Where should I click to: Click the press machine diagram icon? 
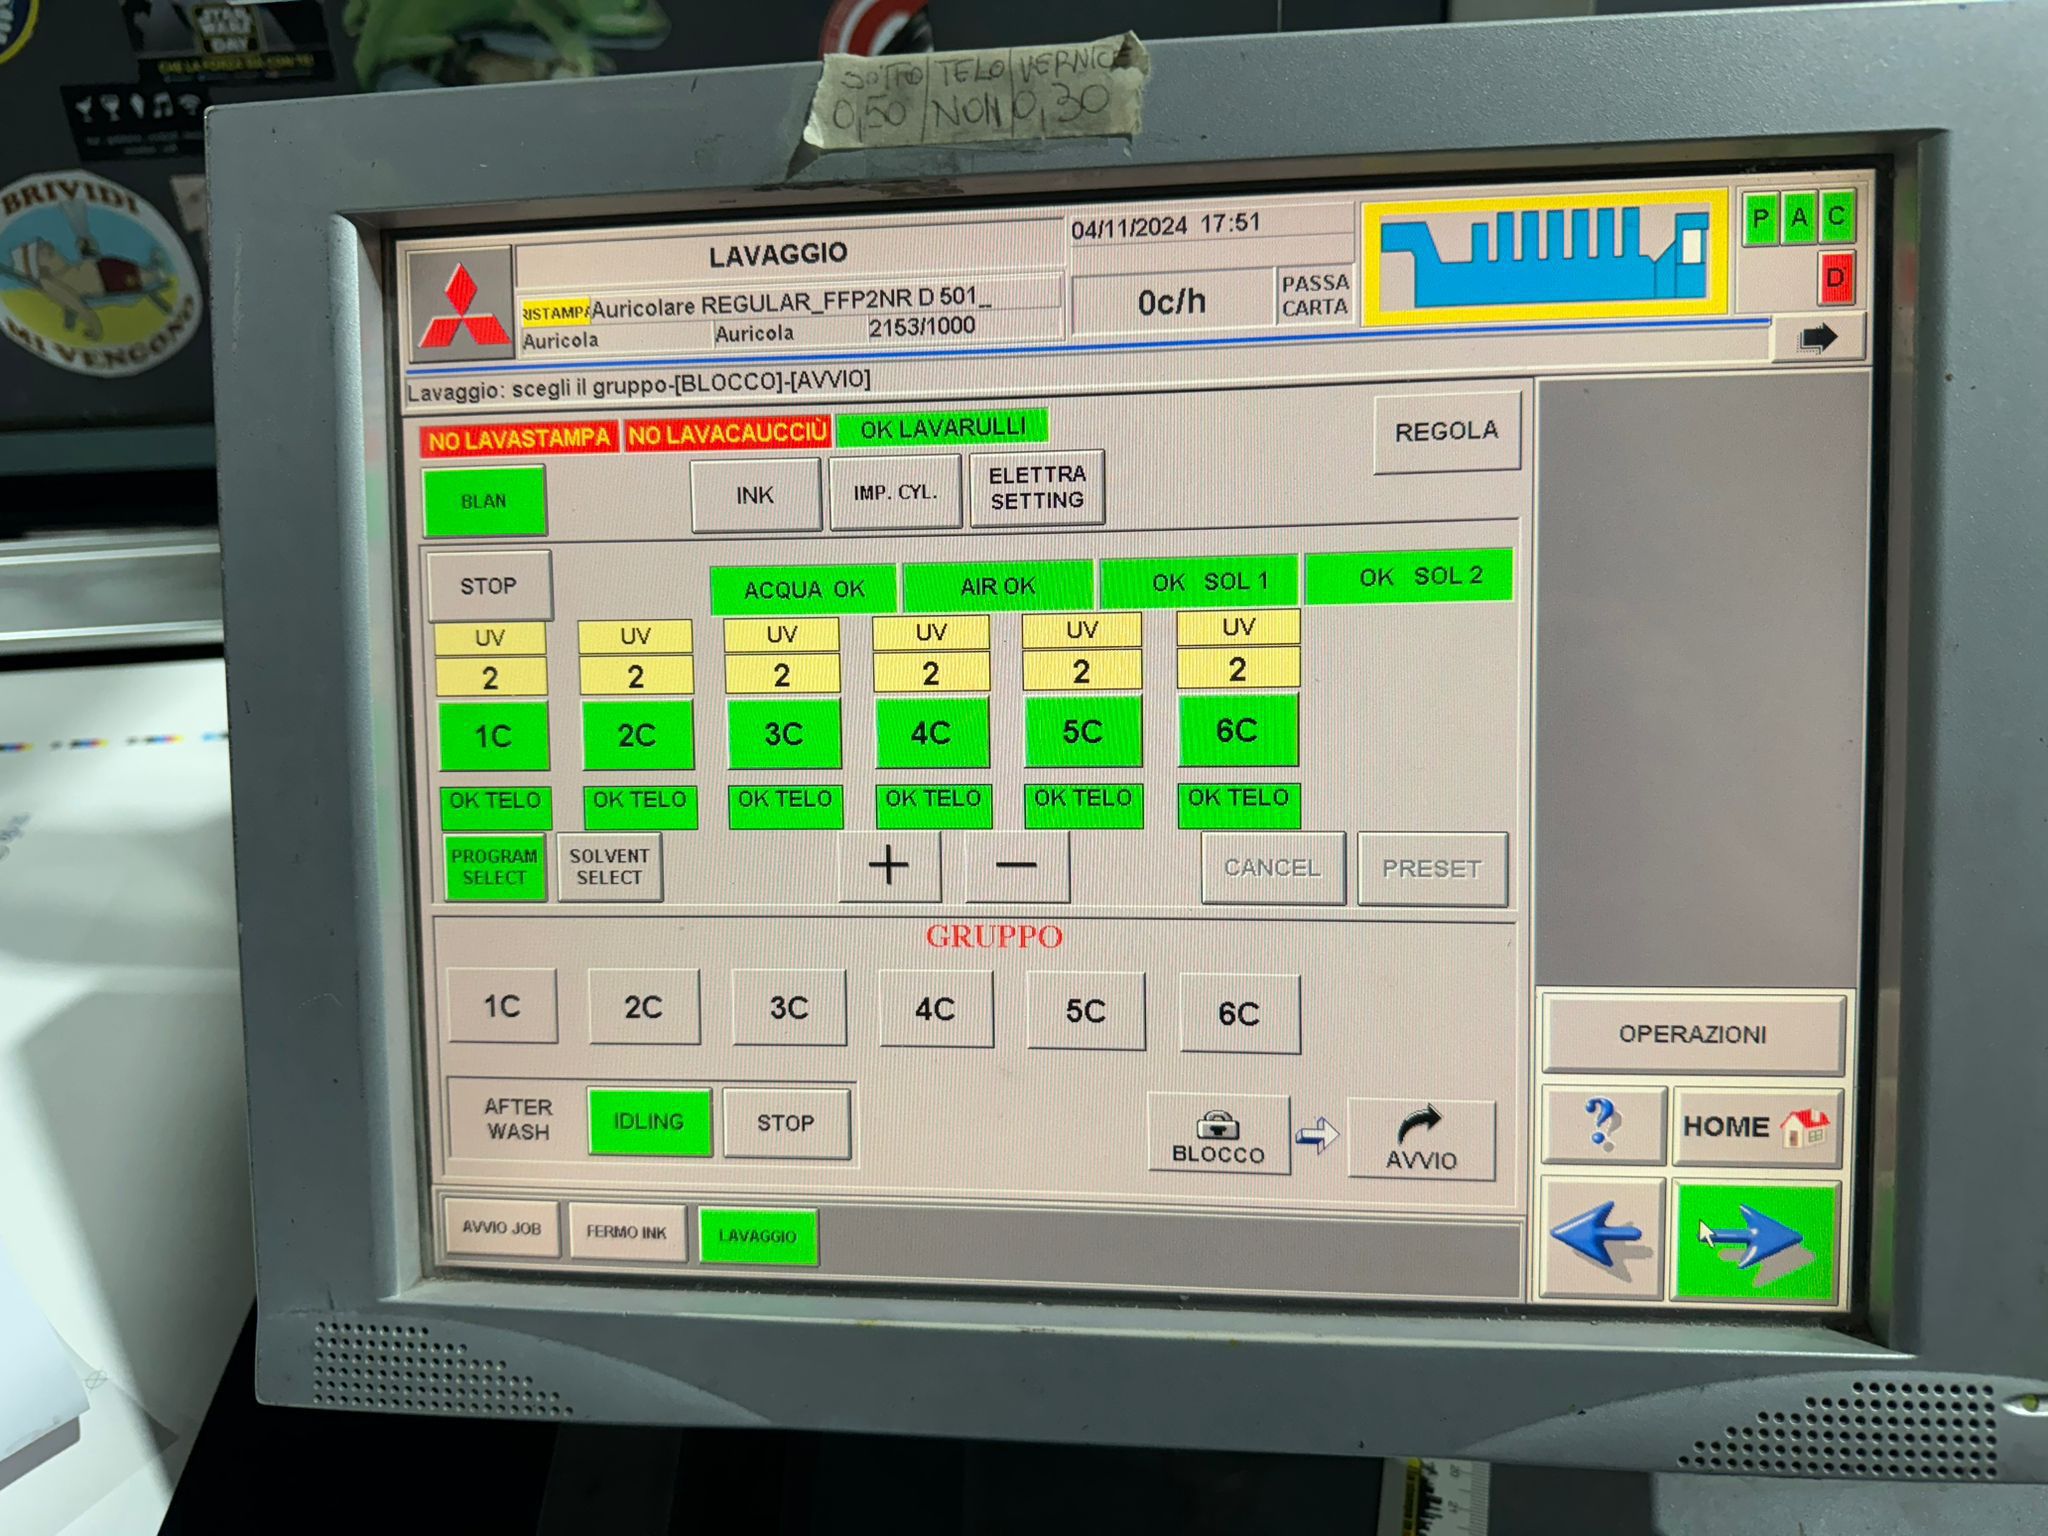point(1545,257)
